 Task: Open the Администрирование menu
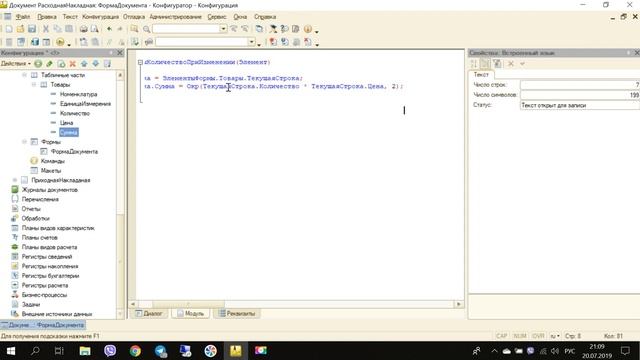tap(176, 17)
